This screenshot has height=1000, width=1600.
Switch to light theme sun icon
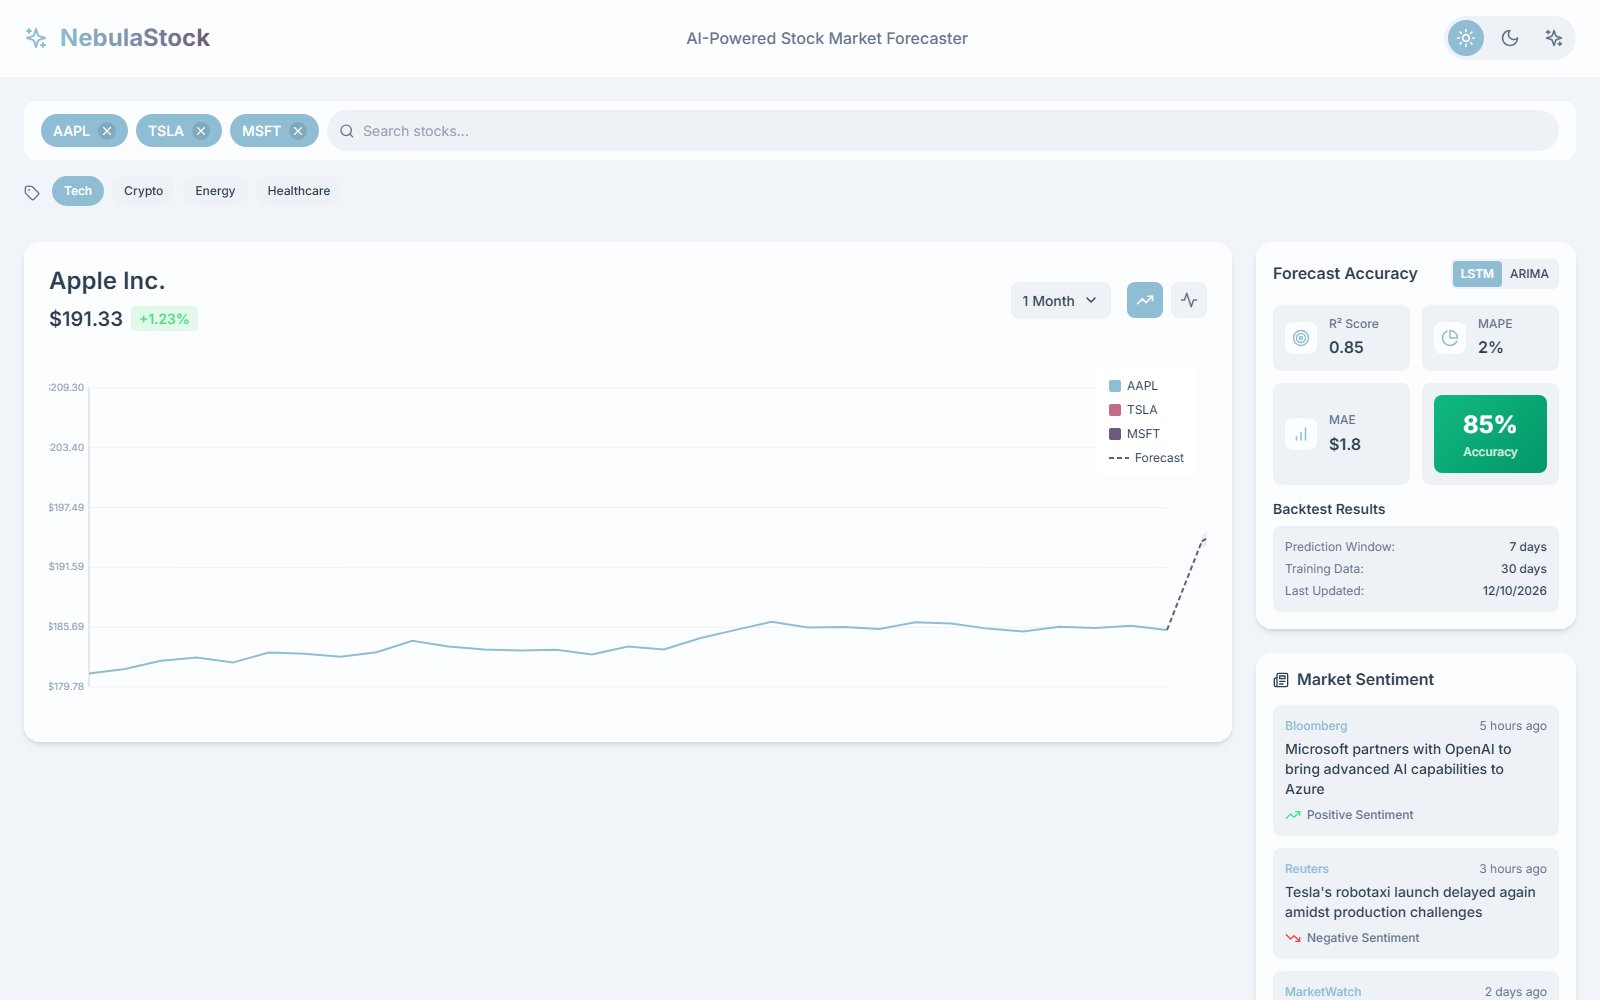coord(1466,38)
